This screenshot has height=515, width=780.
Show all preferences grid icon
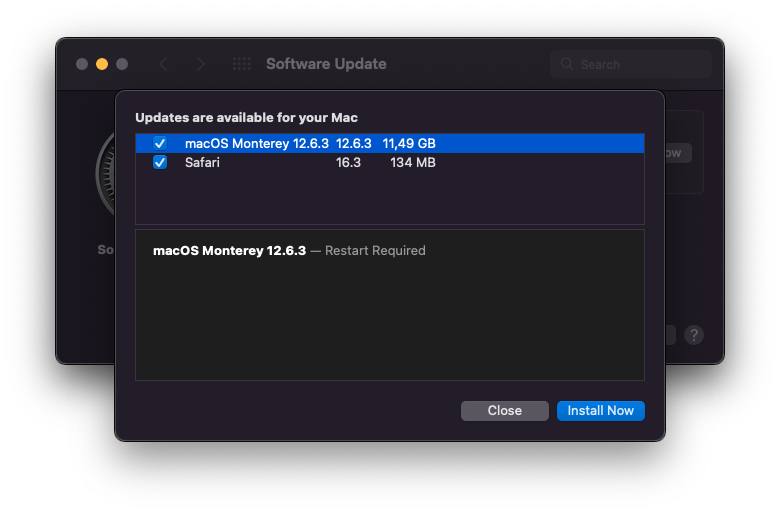242,64
